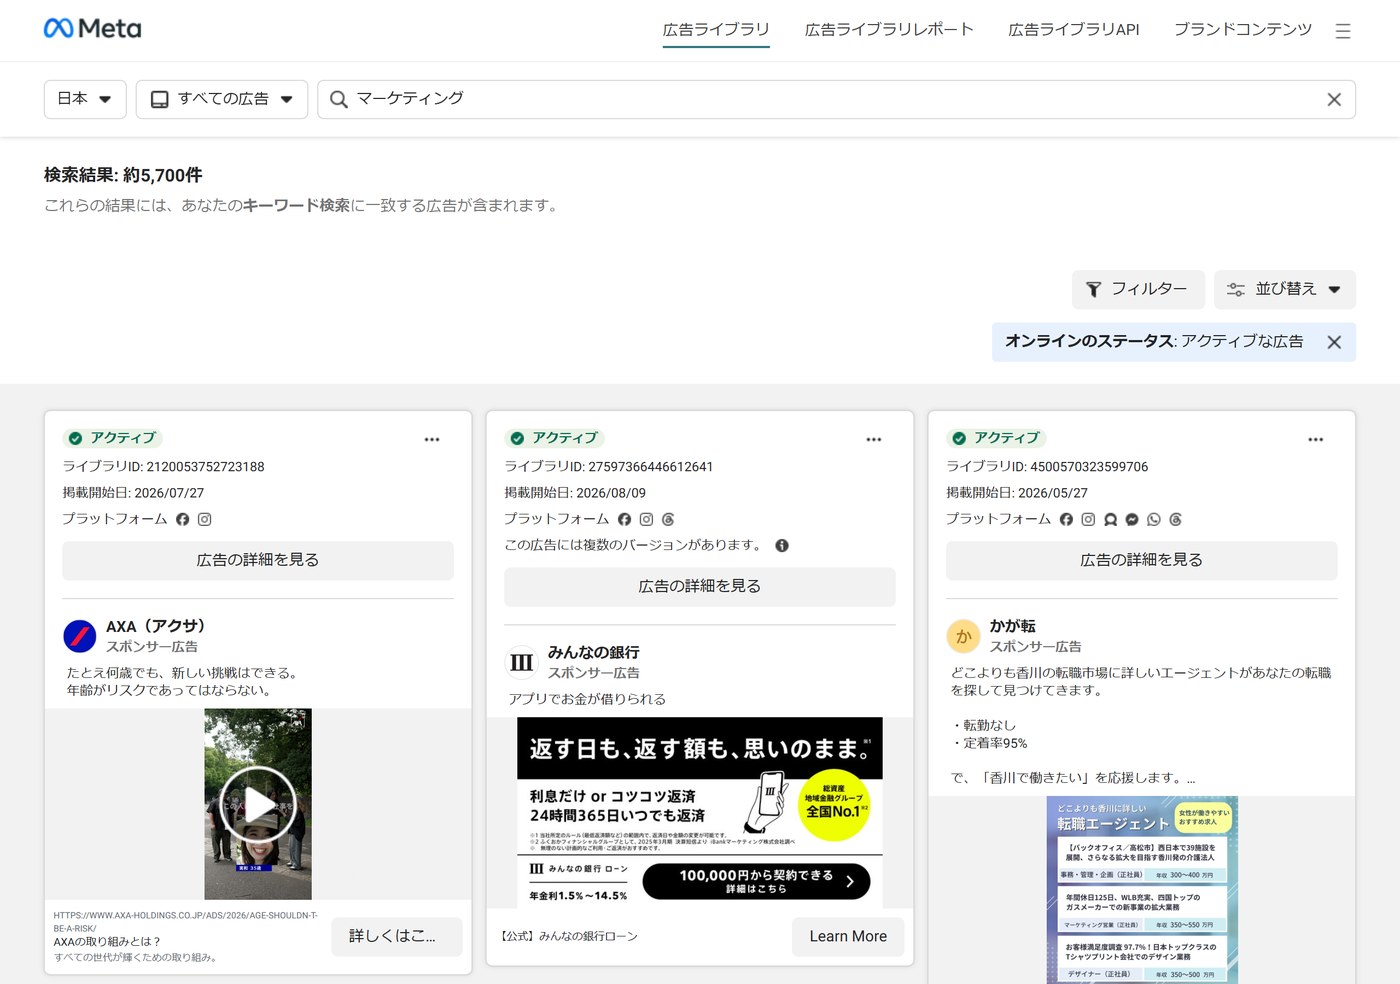Click the 【公式】みんなの銀行ローン headline

(569, 937)
